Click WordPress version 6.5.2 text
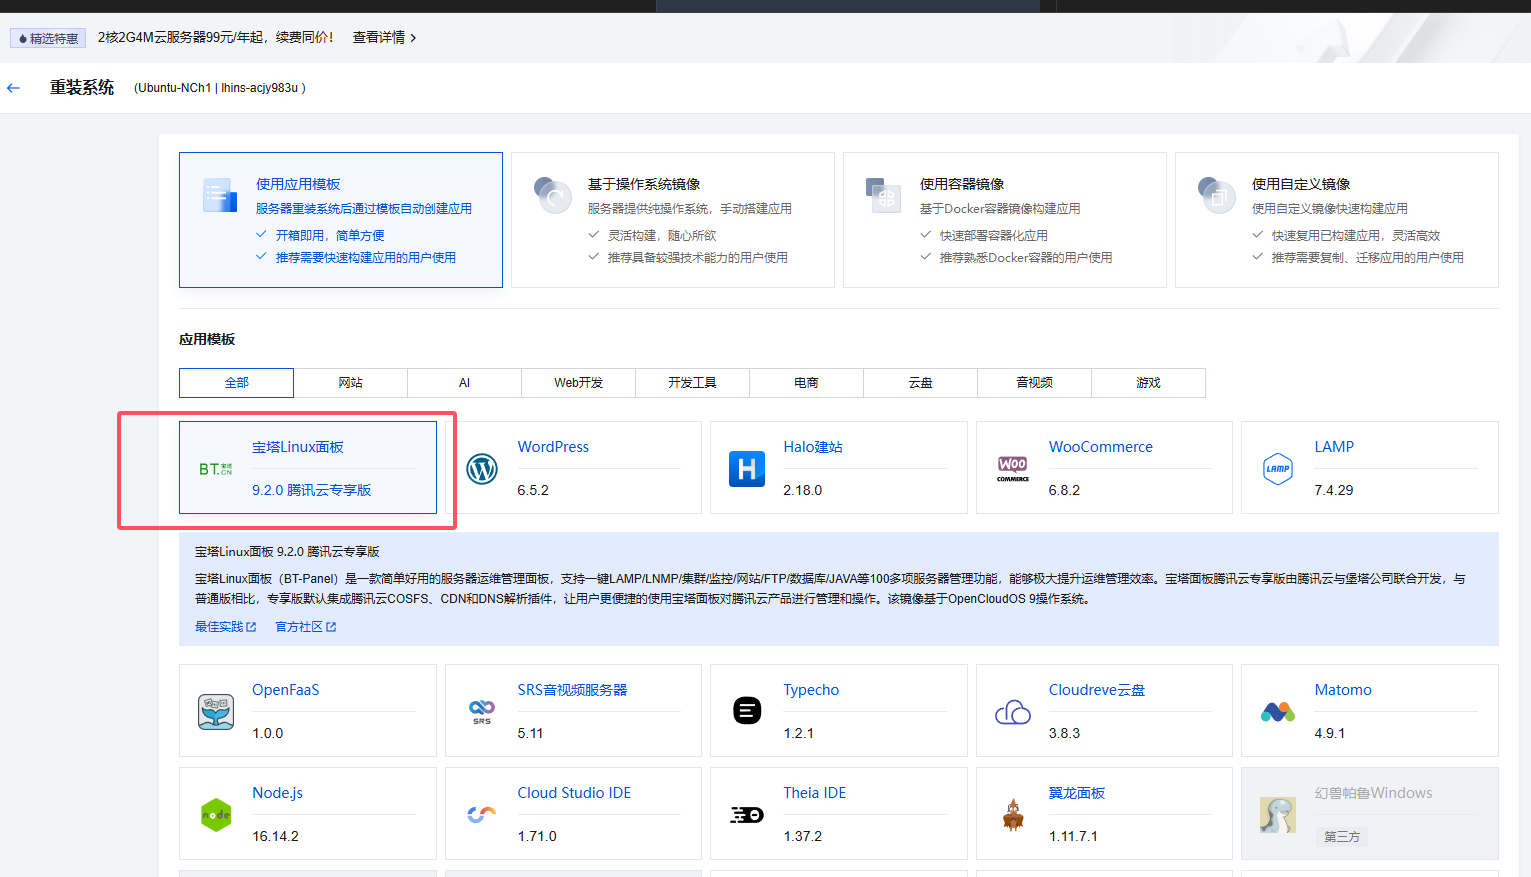Image resolution: width=1531 pixels, height=877 pixels. click(x=533, y=490)
